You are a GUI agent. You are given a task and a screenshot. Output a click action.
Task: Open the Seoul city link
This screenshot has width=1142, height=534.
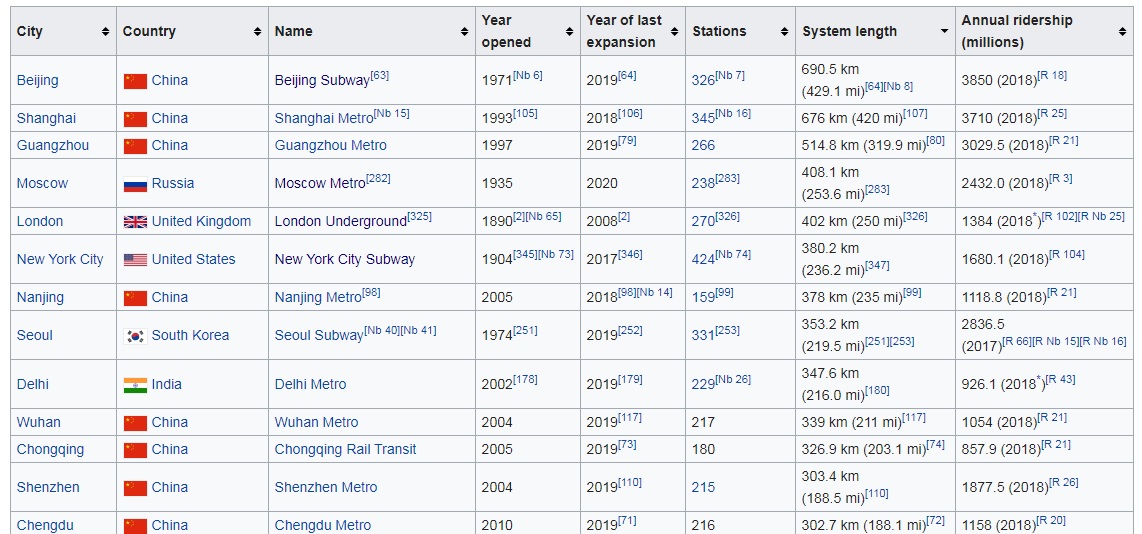coord(34,335)
